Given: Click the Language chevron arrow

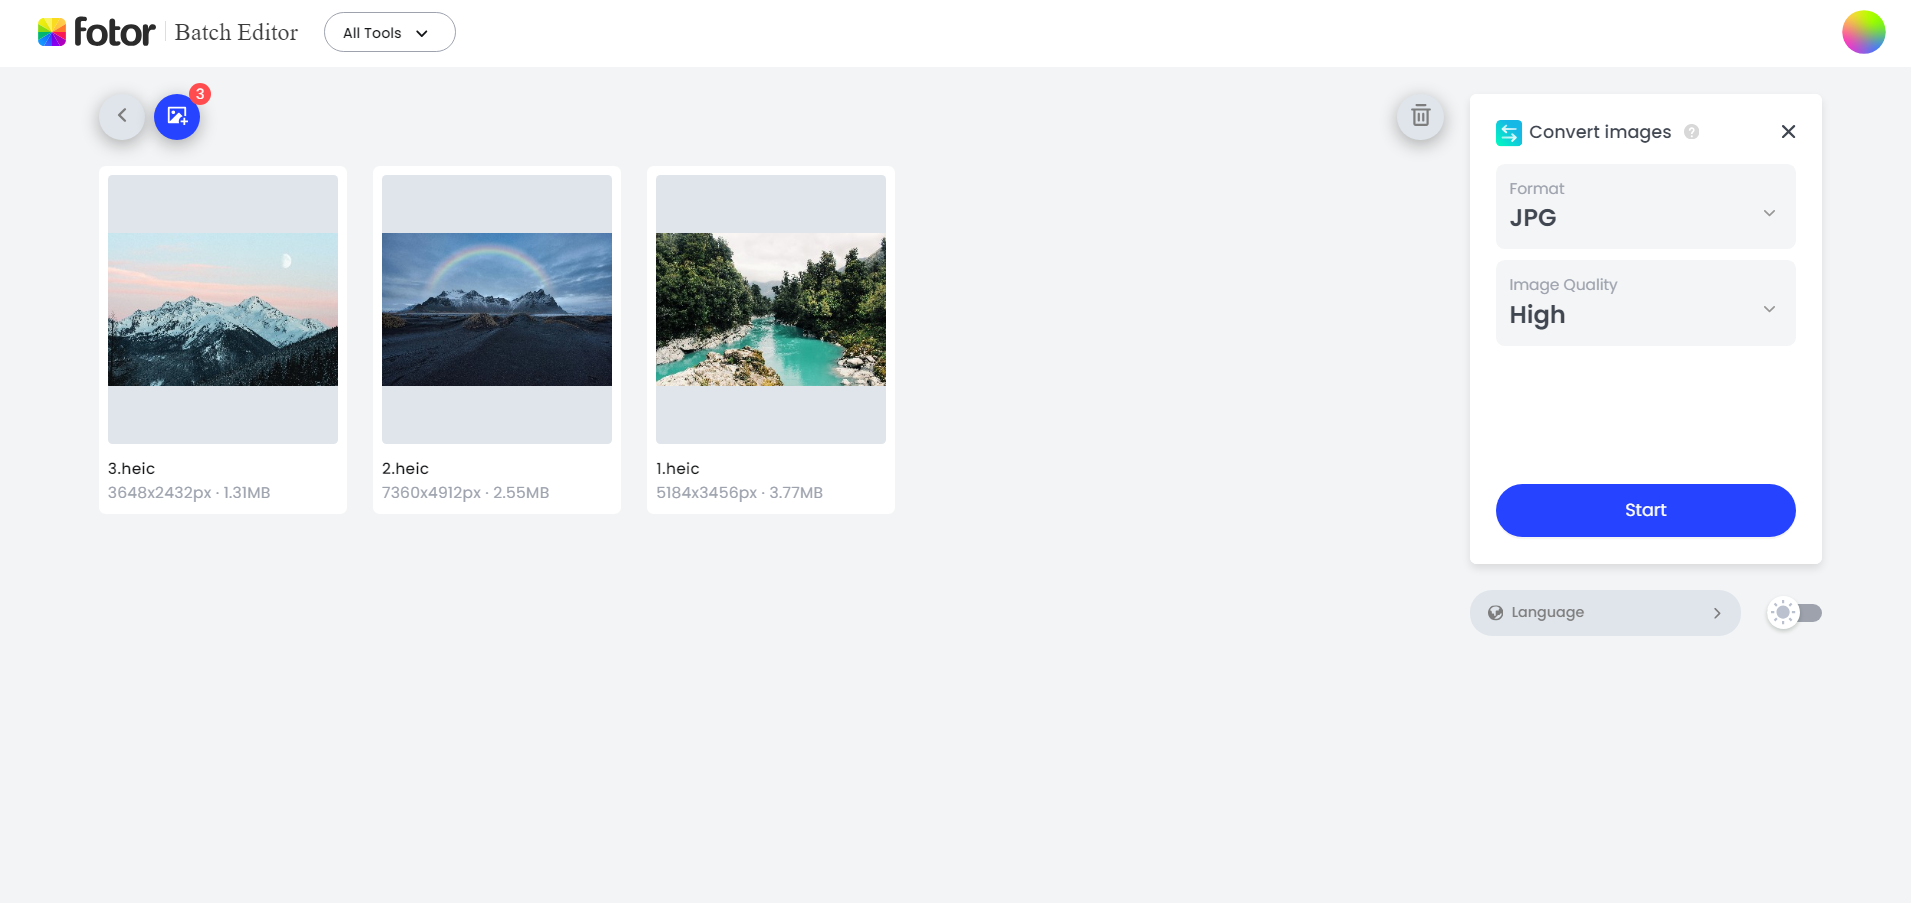Looking at the screenshot, I should 1717,613.
